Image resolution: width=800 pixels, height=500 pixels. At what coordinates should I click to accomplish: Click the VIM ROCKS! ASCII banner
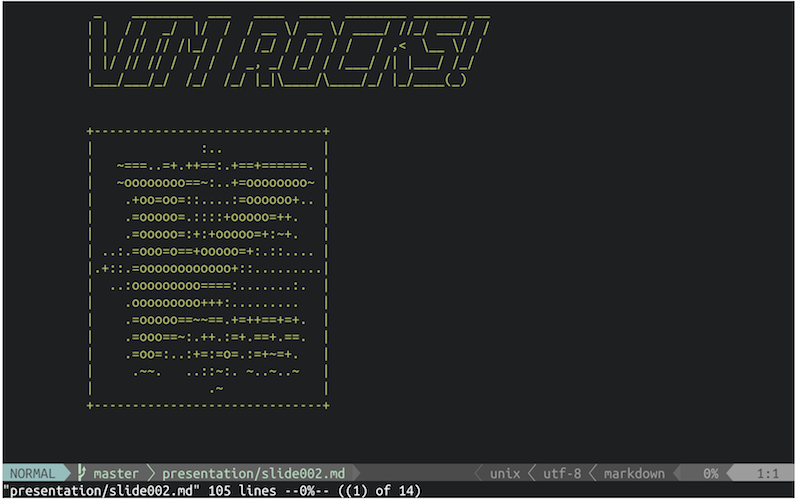click(x=288, y=52)
